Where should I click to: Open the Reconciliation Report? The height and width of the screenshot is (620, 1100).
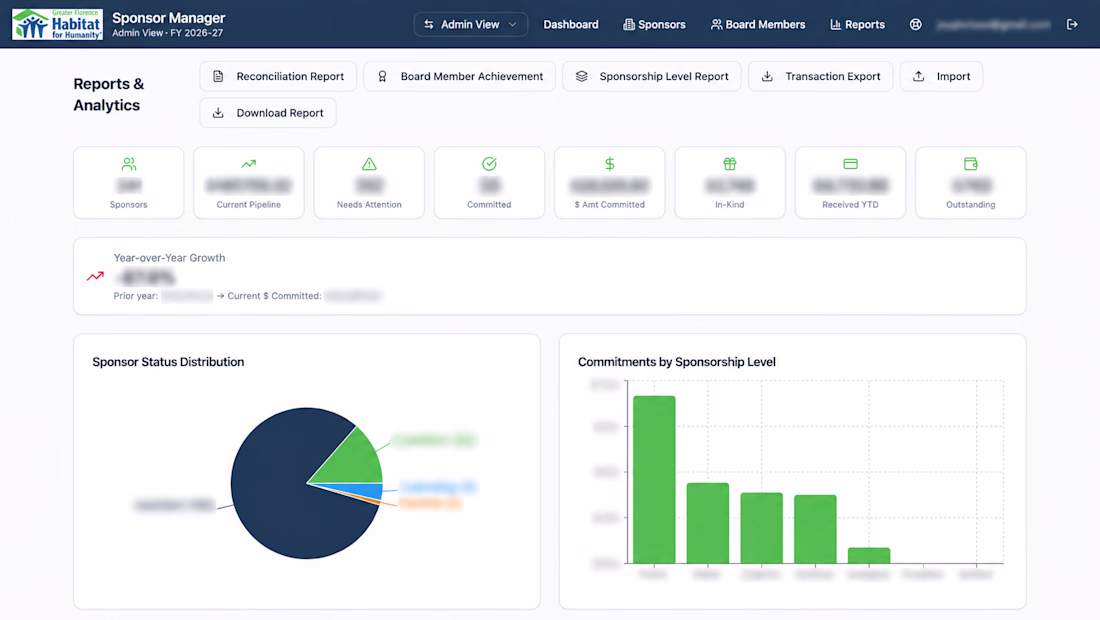(278, 76)
